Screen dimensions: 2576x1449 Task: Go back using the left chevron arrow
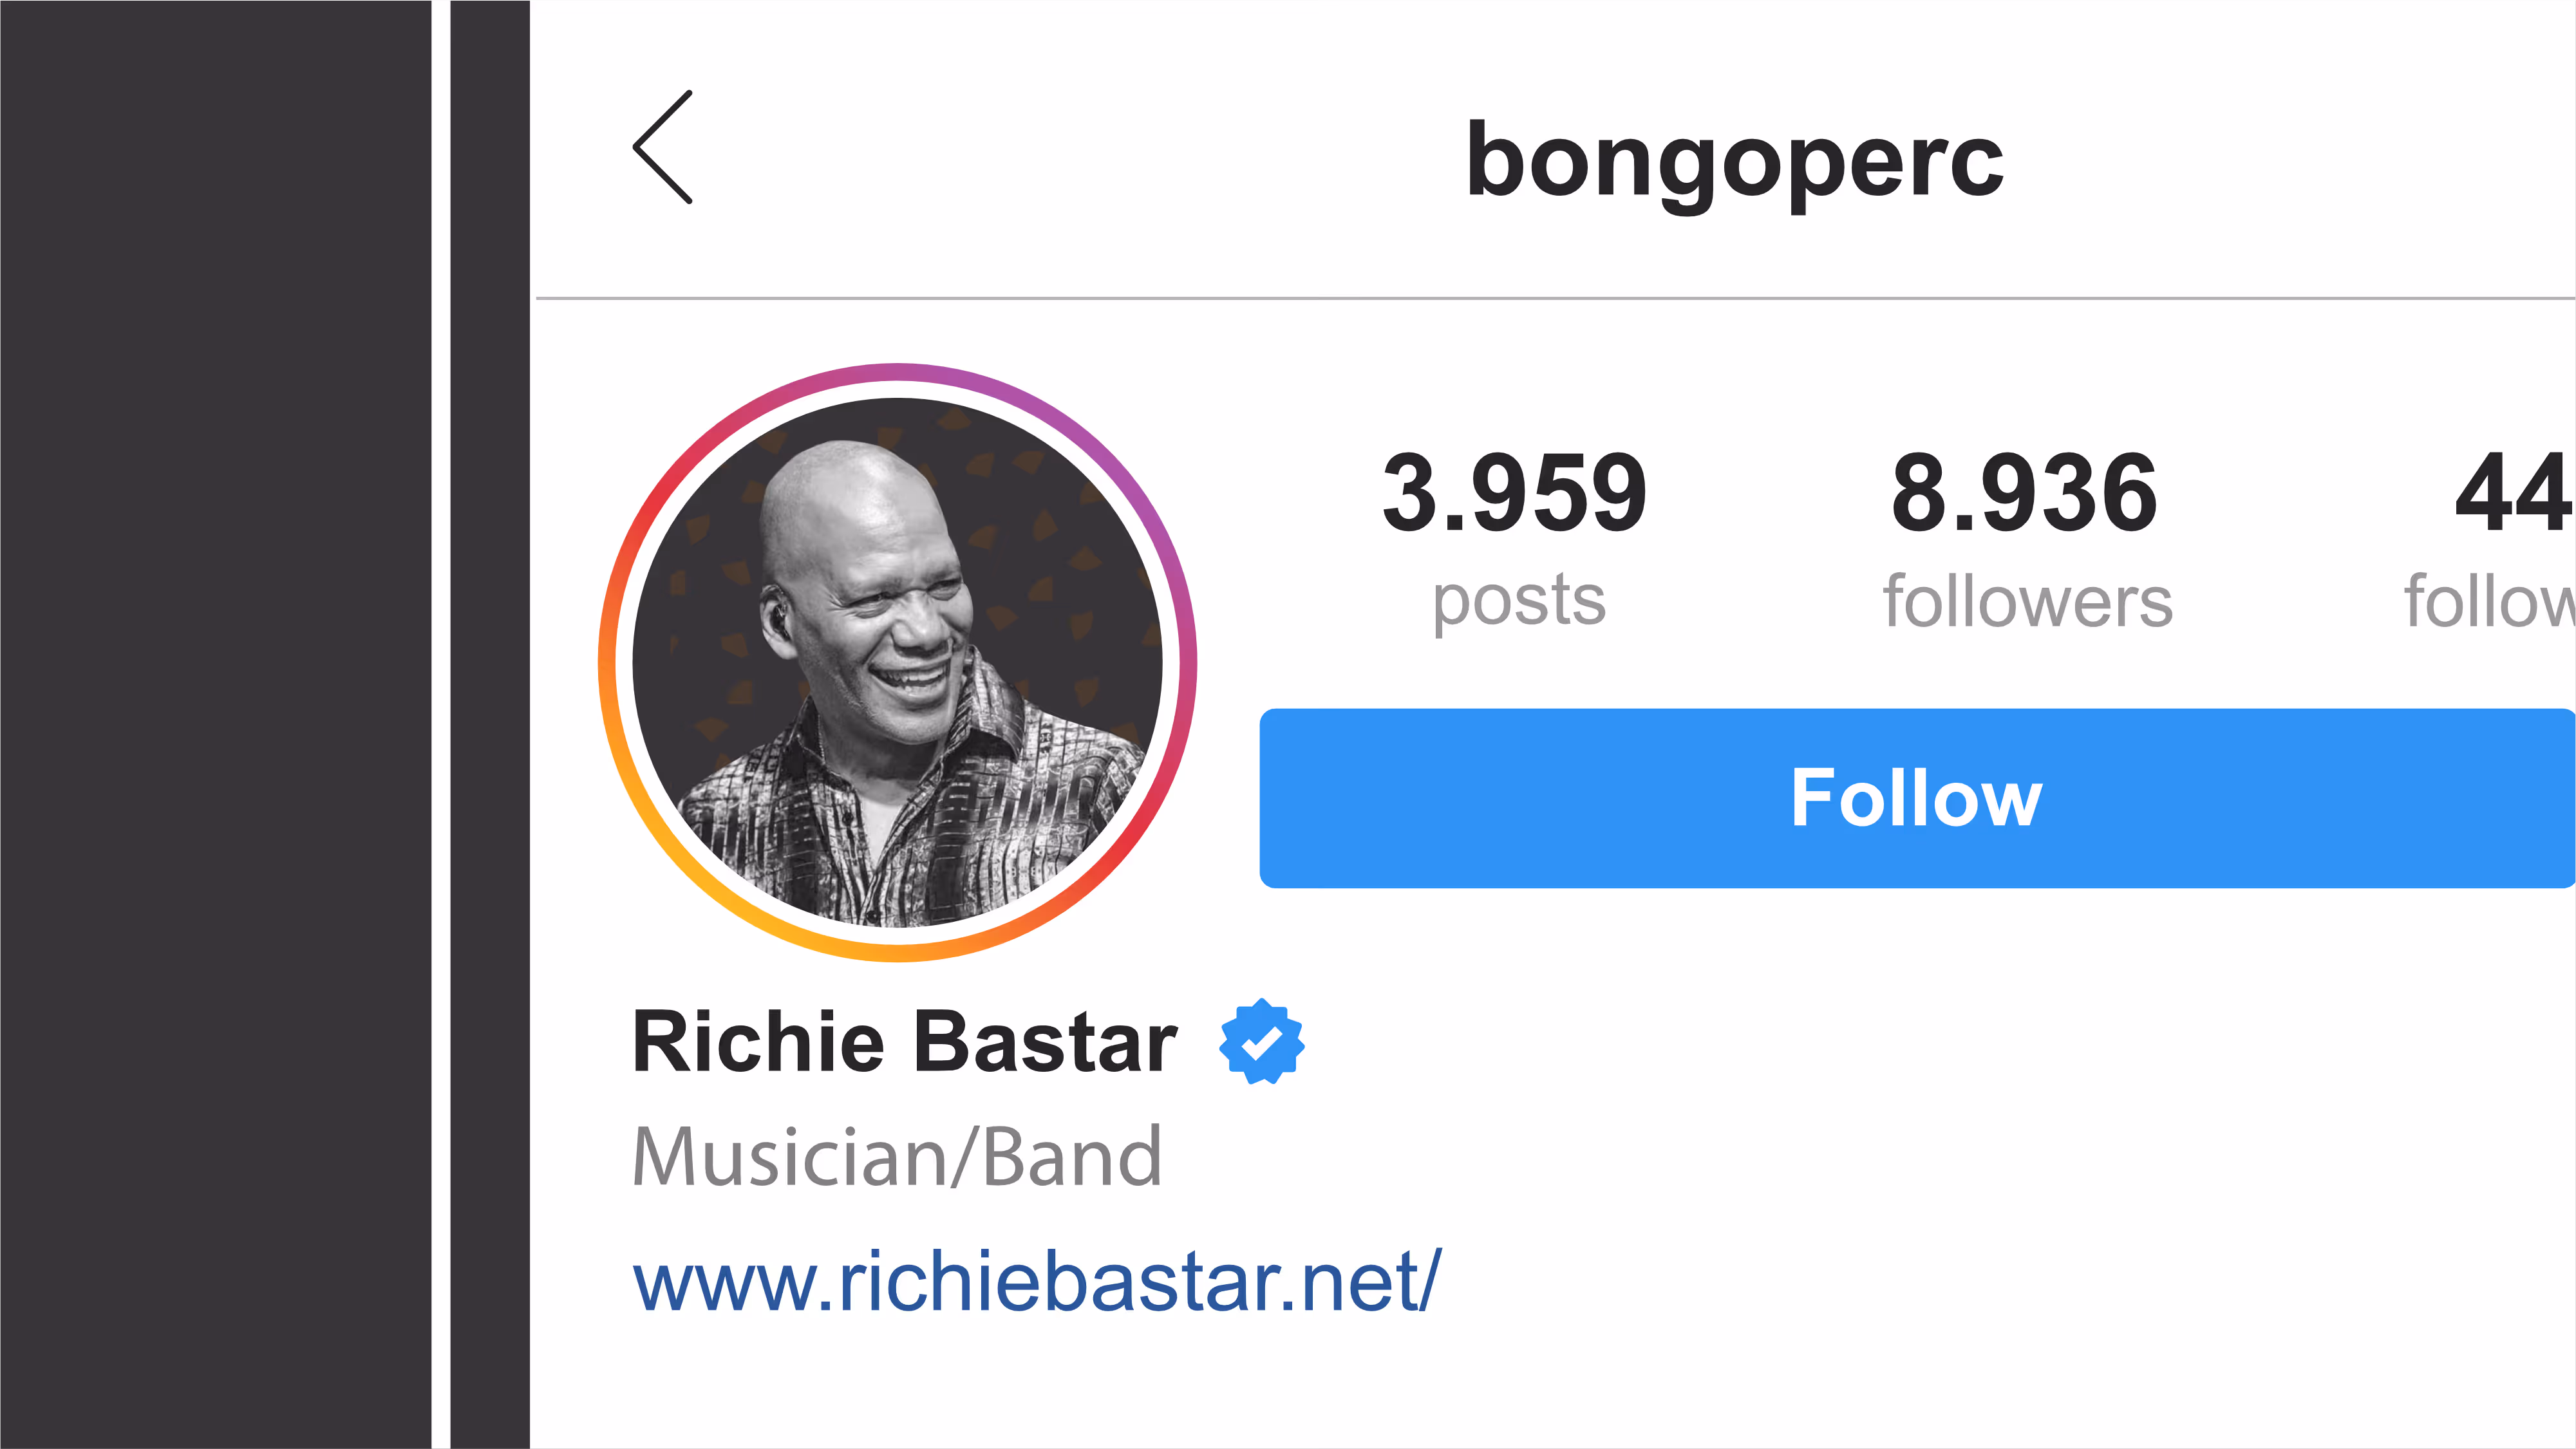663,147
